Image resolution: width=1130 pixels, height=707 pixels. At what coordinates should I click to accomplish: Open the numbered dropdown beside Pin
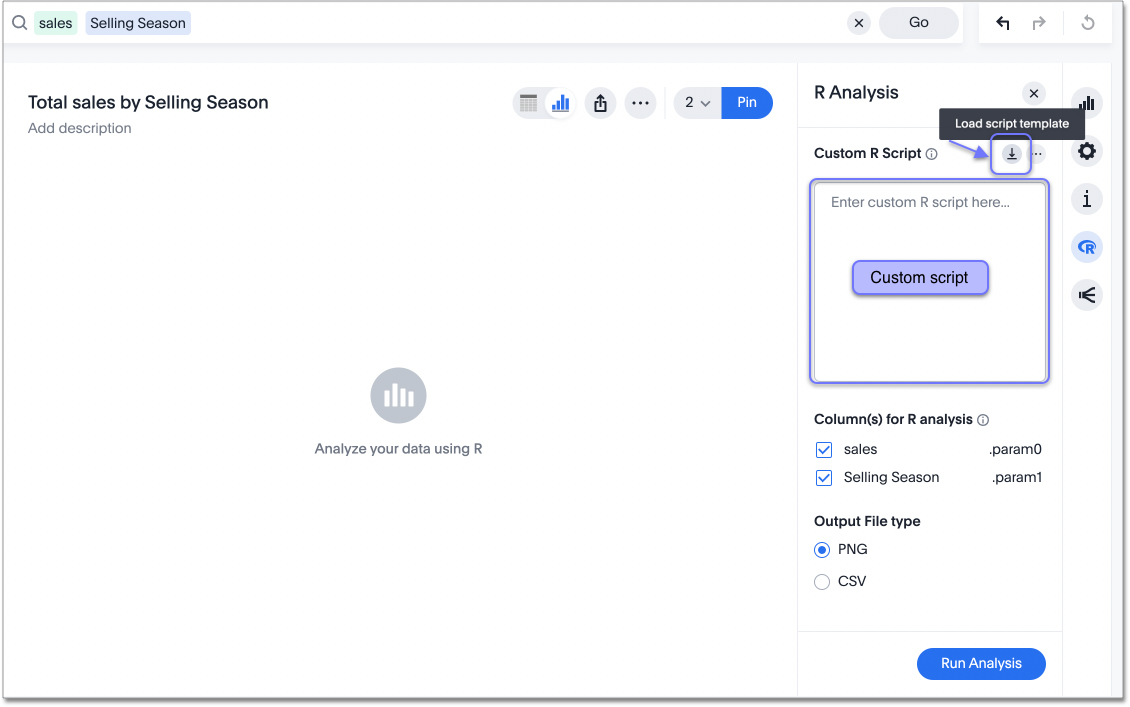point(697,103)
